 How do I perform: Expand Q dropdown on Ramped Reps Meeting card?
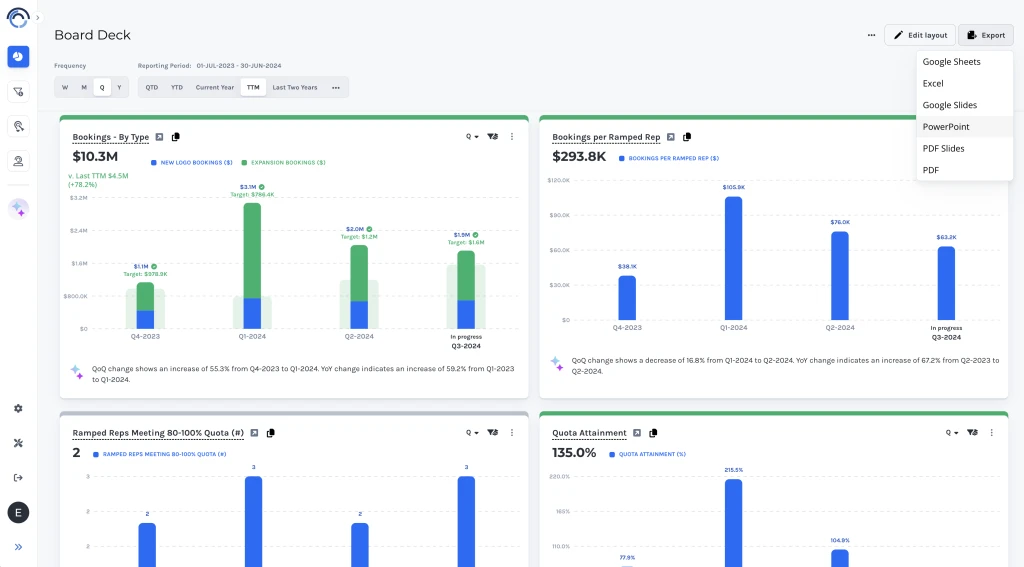[472, 433]
